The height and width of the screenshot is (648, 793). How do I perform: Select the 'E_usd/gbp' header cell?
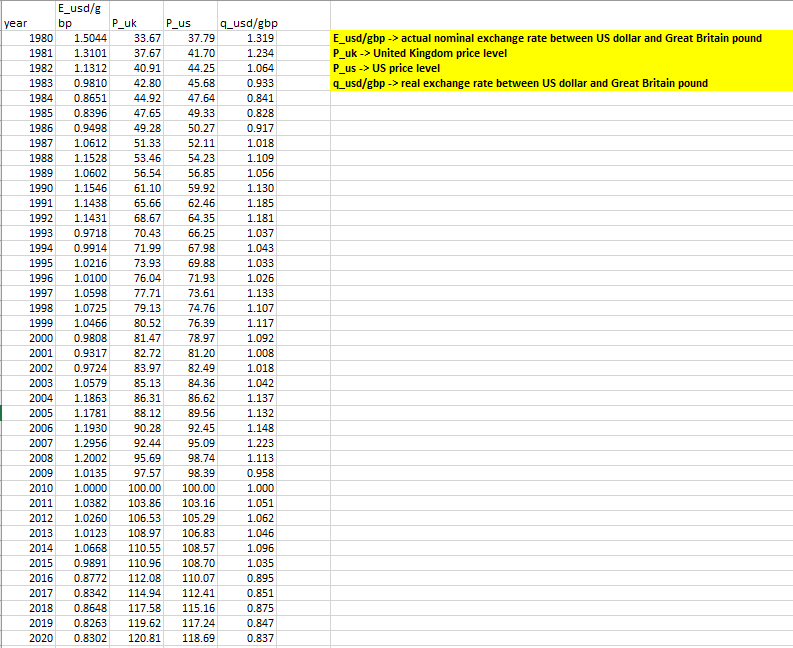[82, 16]
